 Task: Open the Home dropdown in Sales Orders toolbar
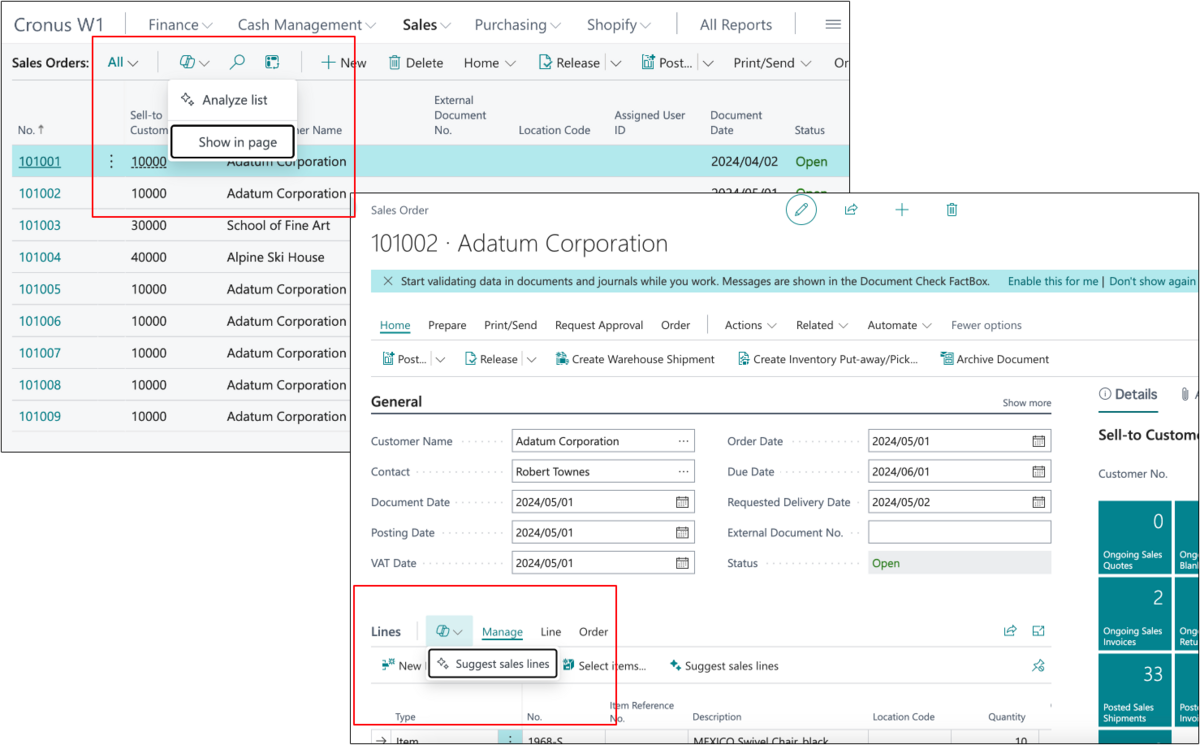[490, 62]
